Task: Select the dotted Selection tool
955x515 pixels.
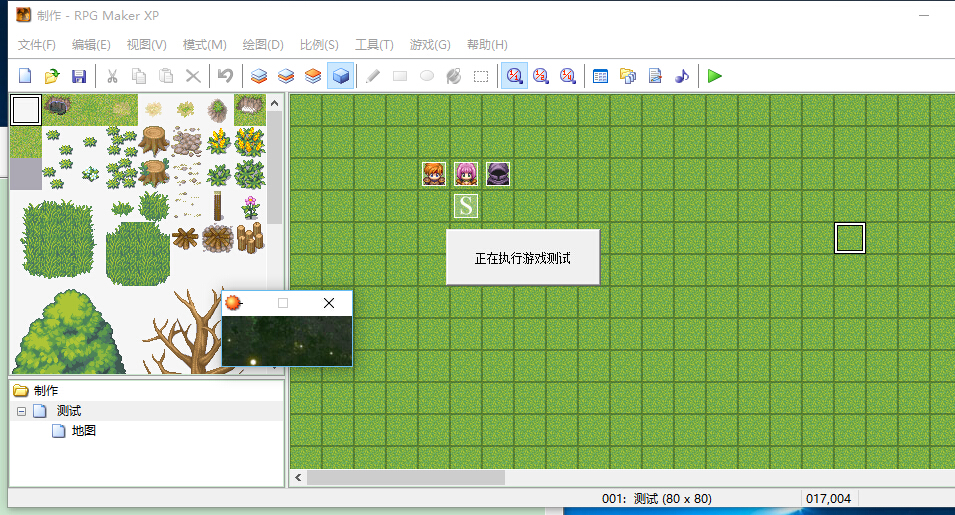Action: click(x=481, y=76)
